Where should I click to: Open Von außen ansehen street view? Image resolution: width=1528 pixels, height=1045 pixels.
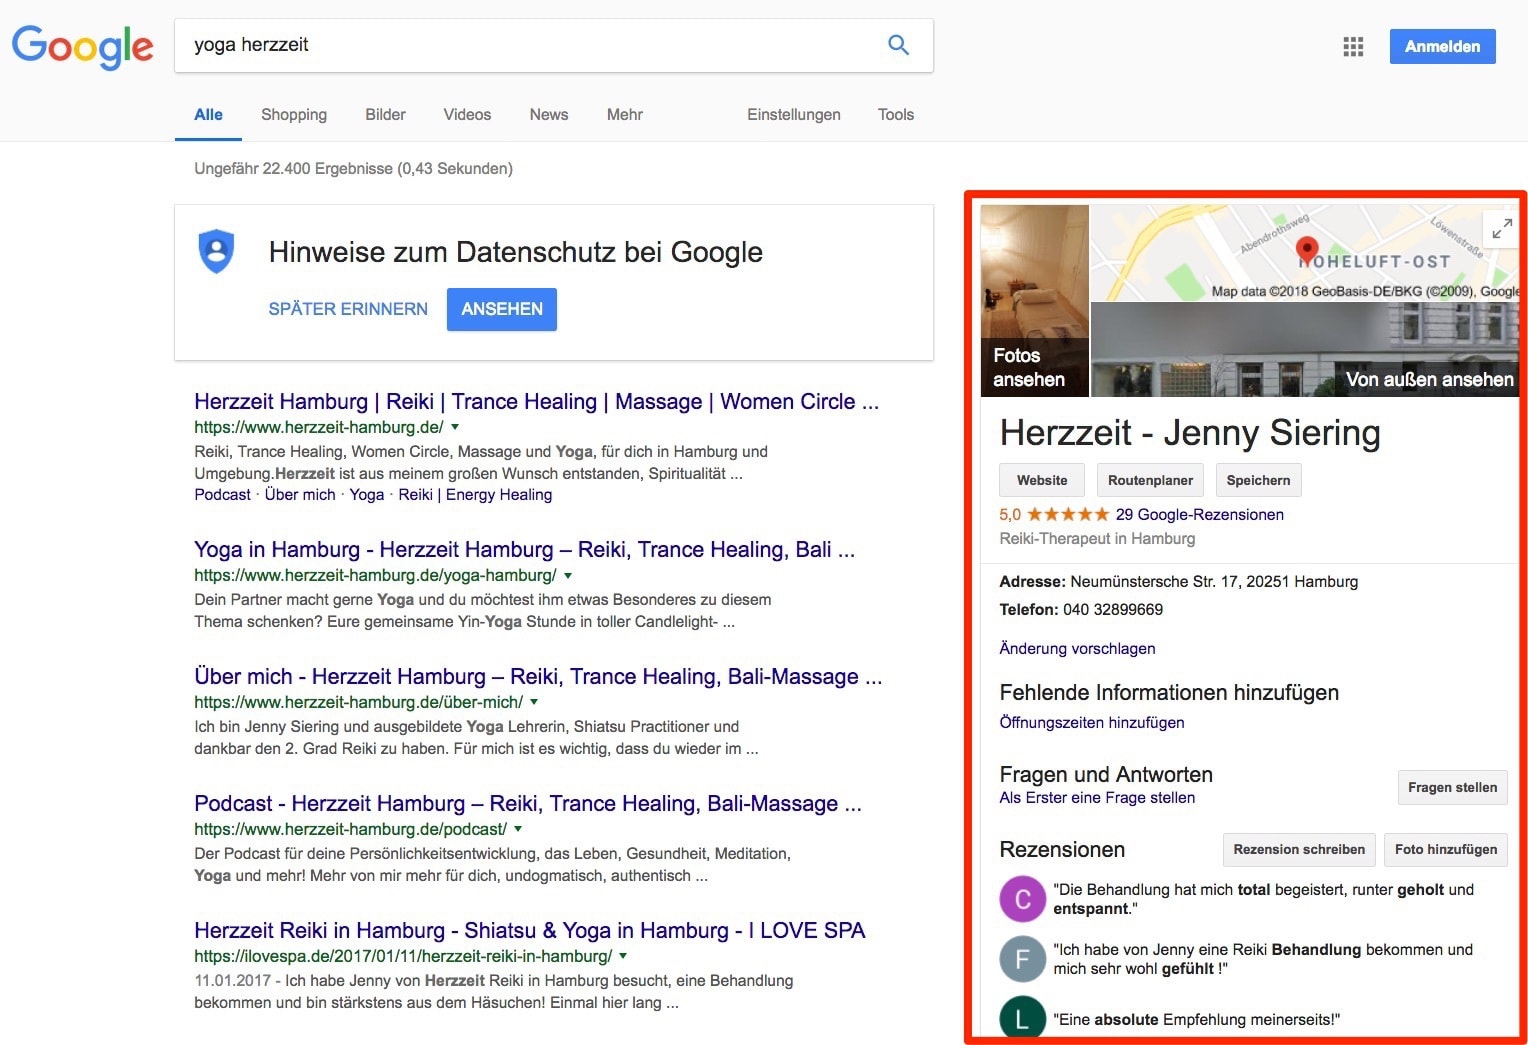click(x=1304, y=350)
